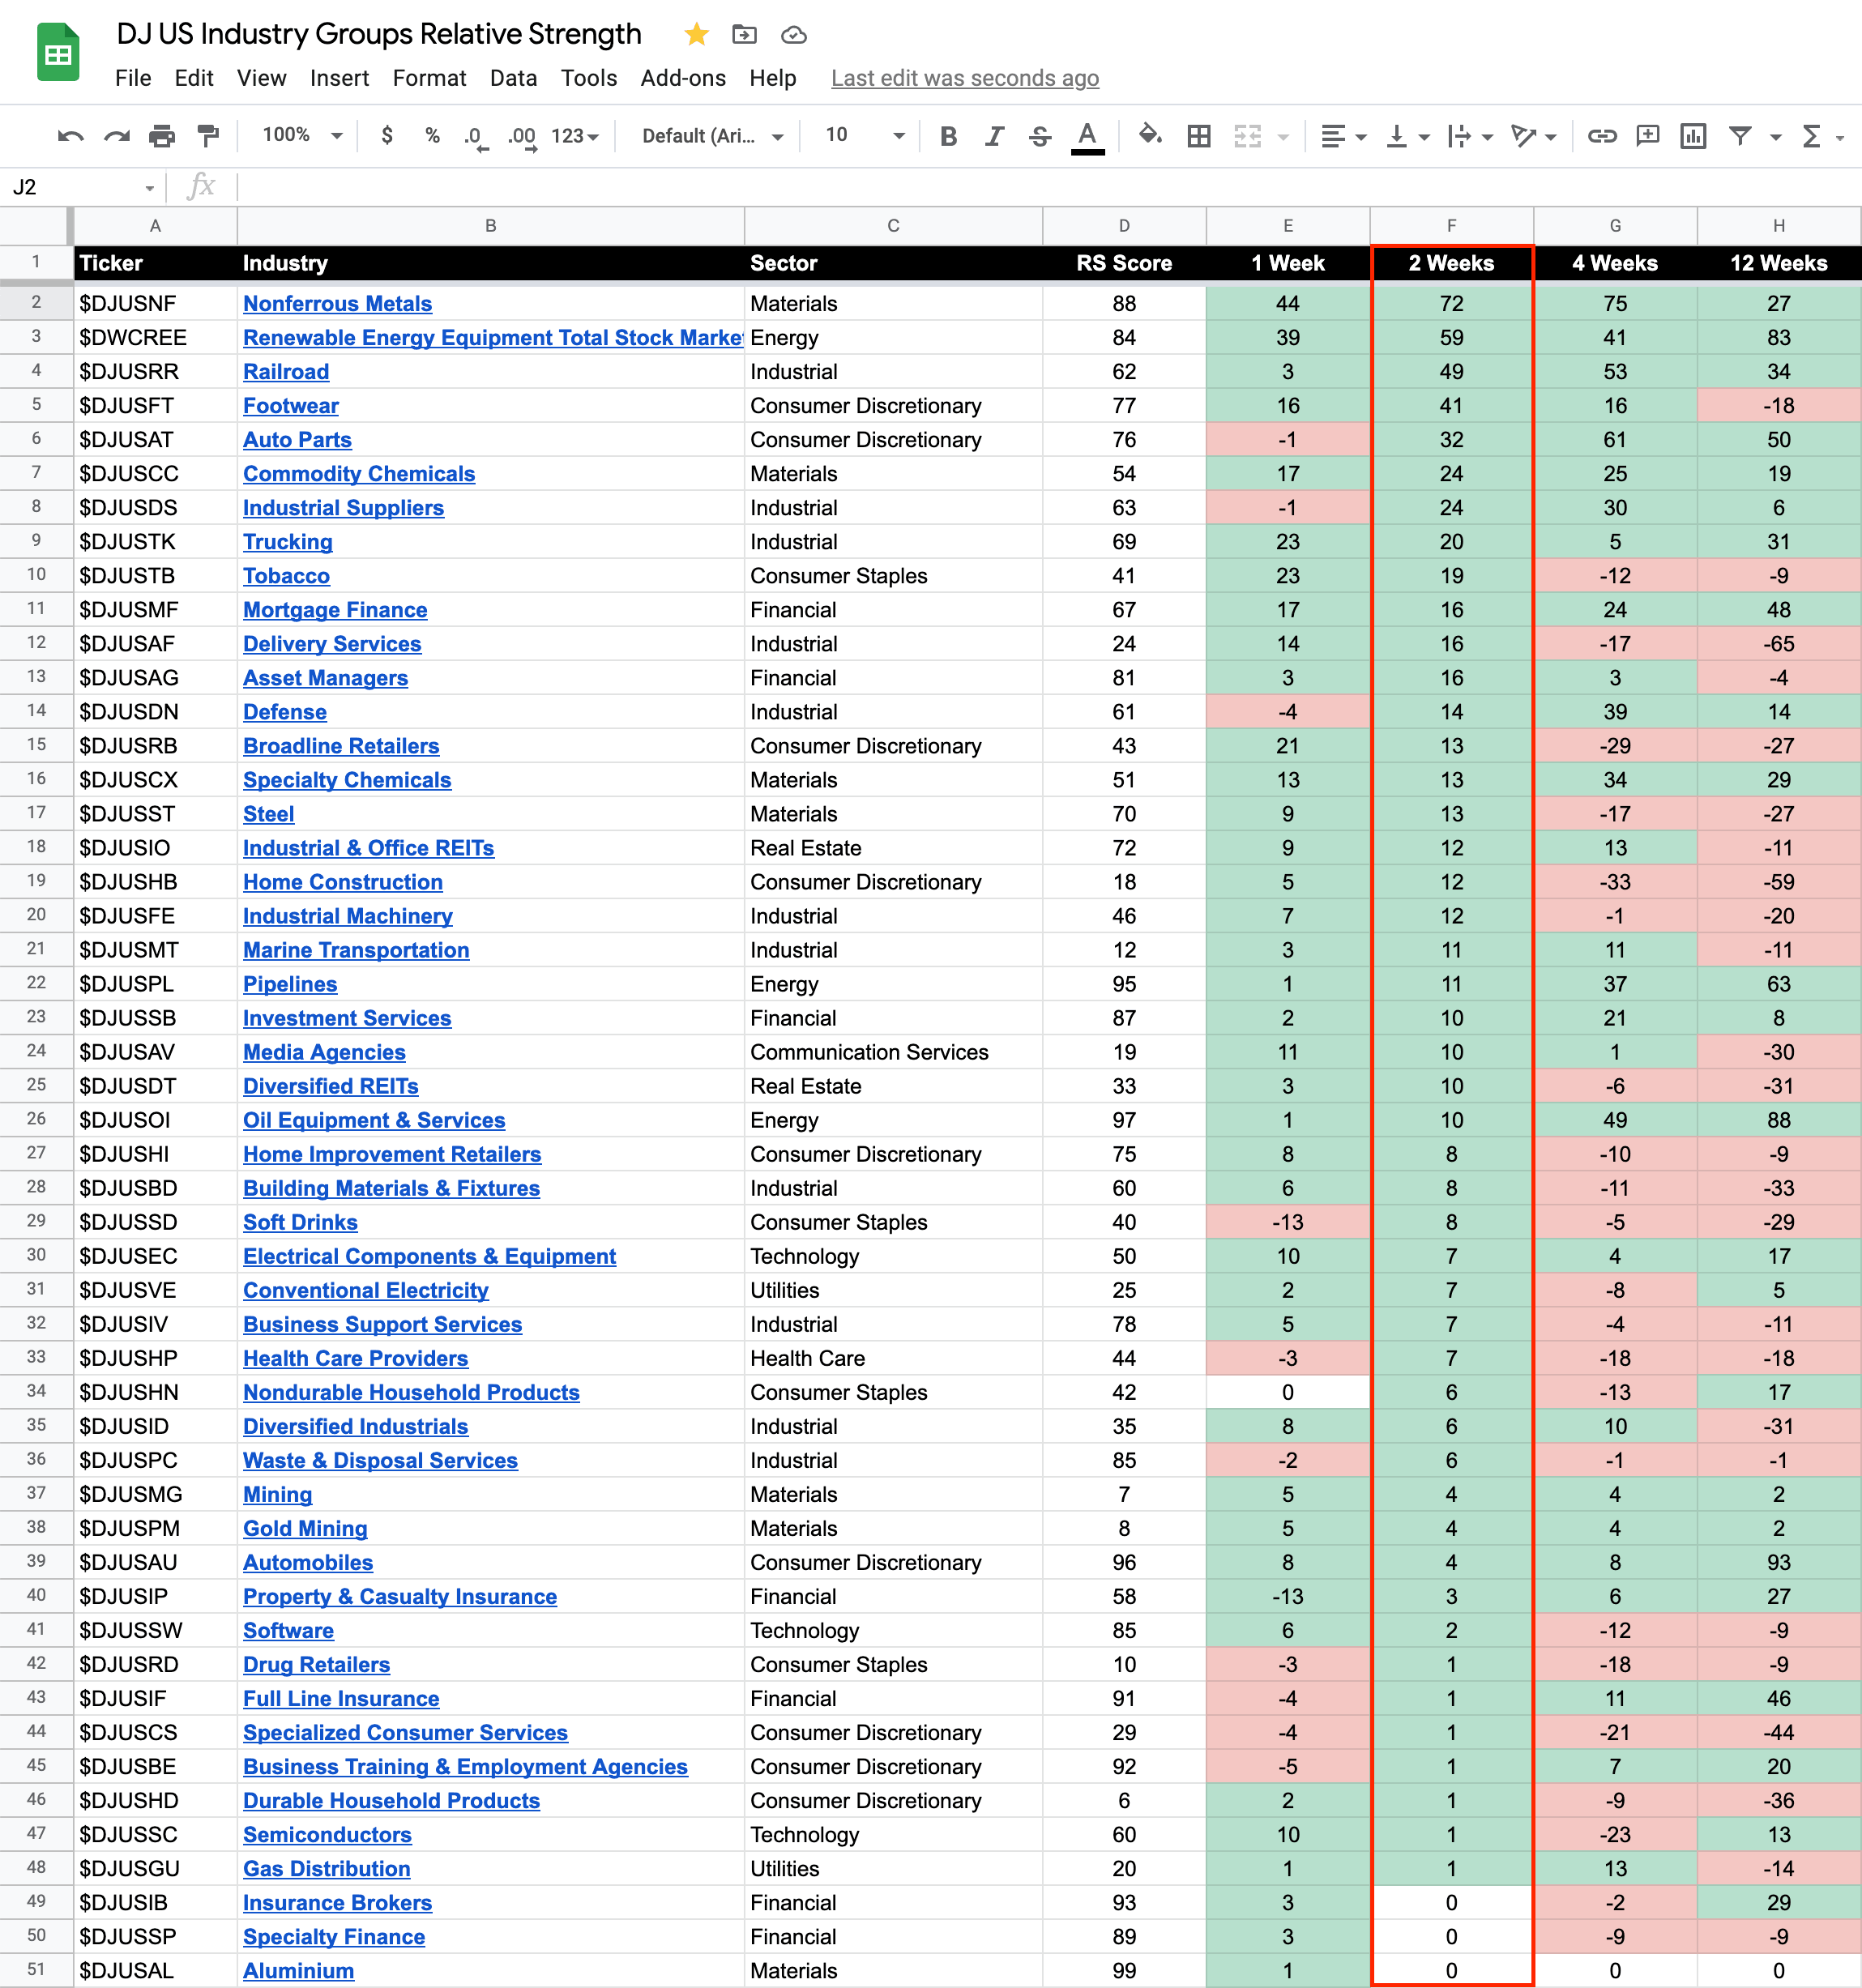Click the undo arrow icon
This screenshot has height=1988, width=1862.
(x=70, y=136)
